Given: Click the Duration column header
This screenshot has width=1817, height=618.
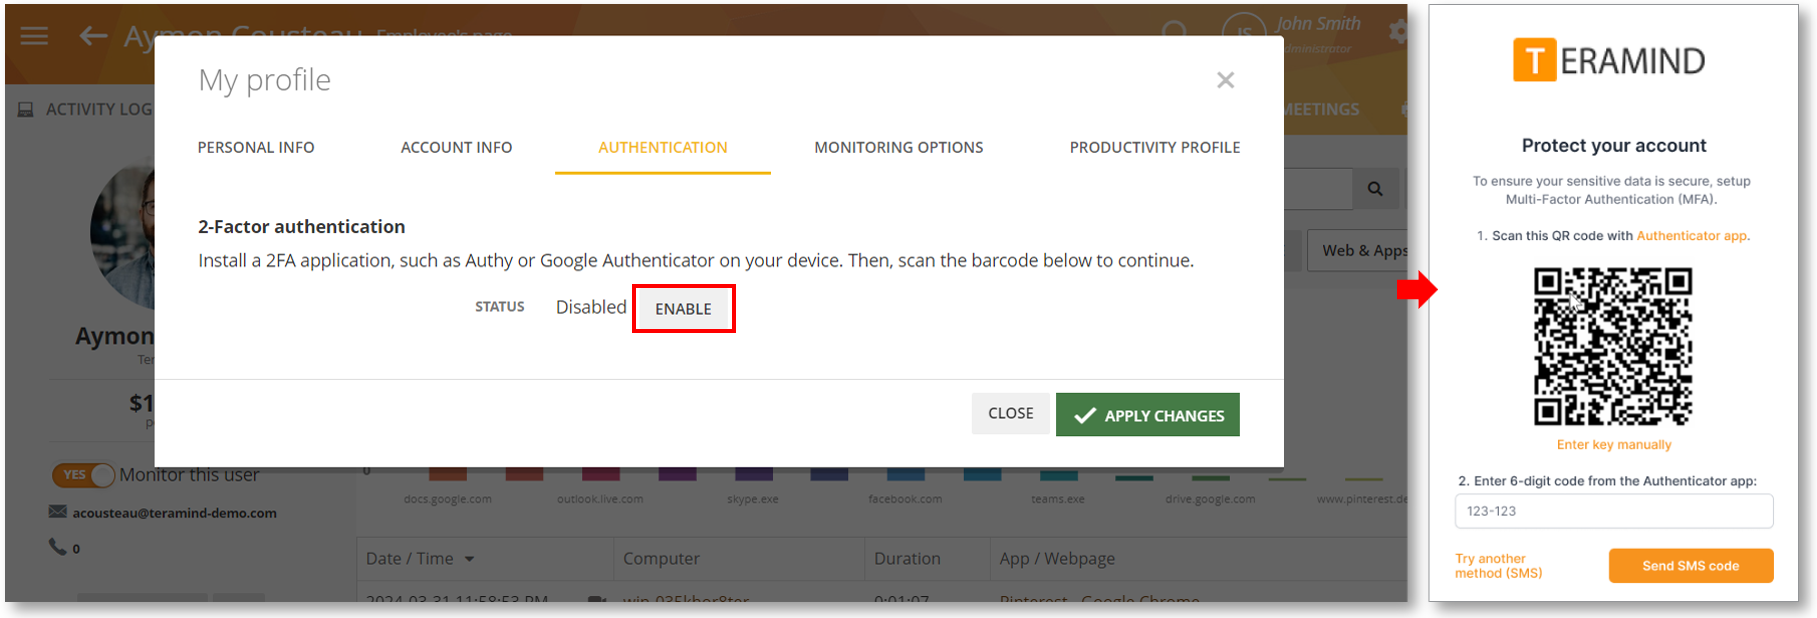Looking at the screenshot, I should 907,559.
